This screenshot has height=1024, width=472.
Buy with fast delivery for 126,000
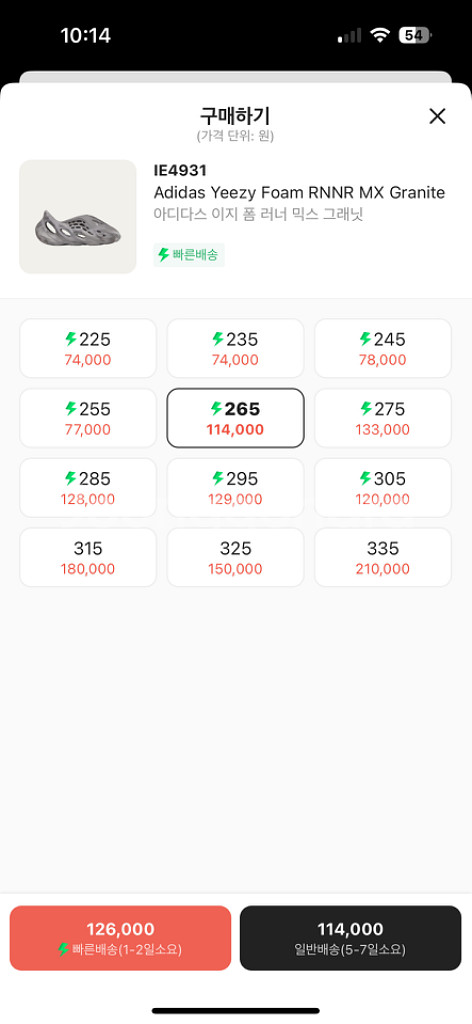pos(120,938)
